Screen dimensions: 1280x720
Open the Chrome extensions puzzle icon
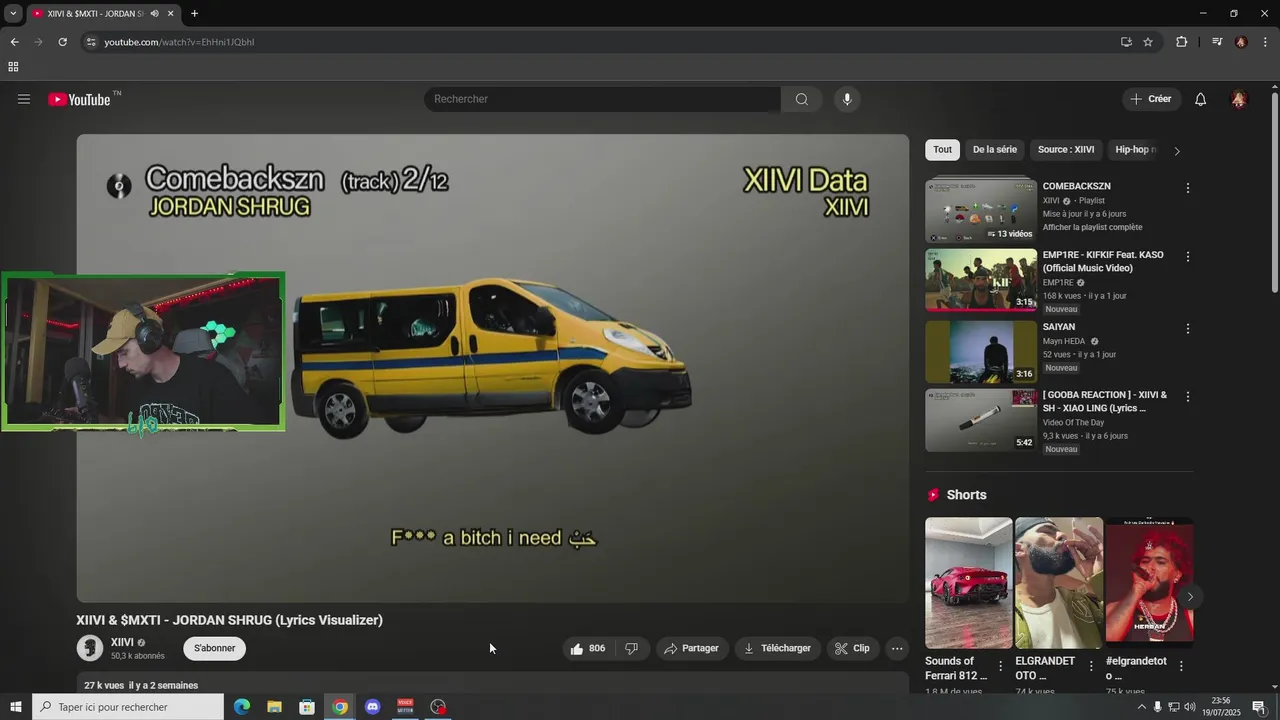[x=1181, y=42]
